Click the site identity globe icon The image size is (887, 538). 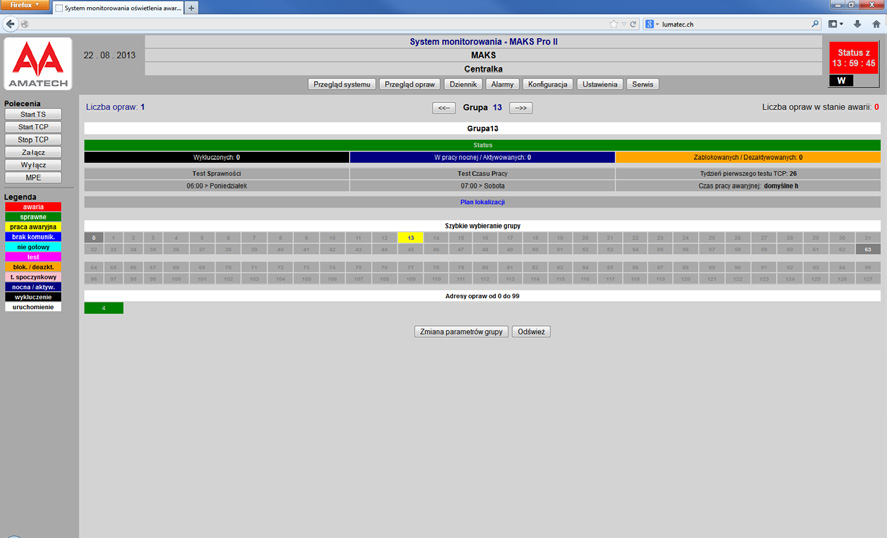(24, 24)
